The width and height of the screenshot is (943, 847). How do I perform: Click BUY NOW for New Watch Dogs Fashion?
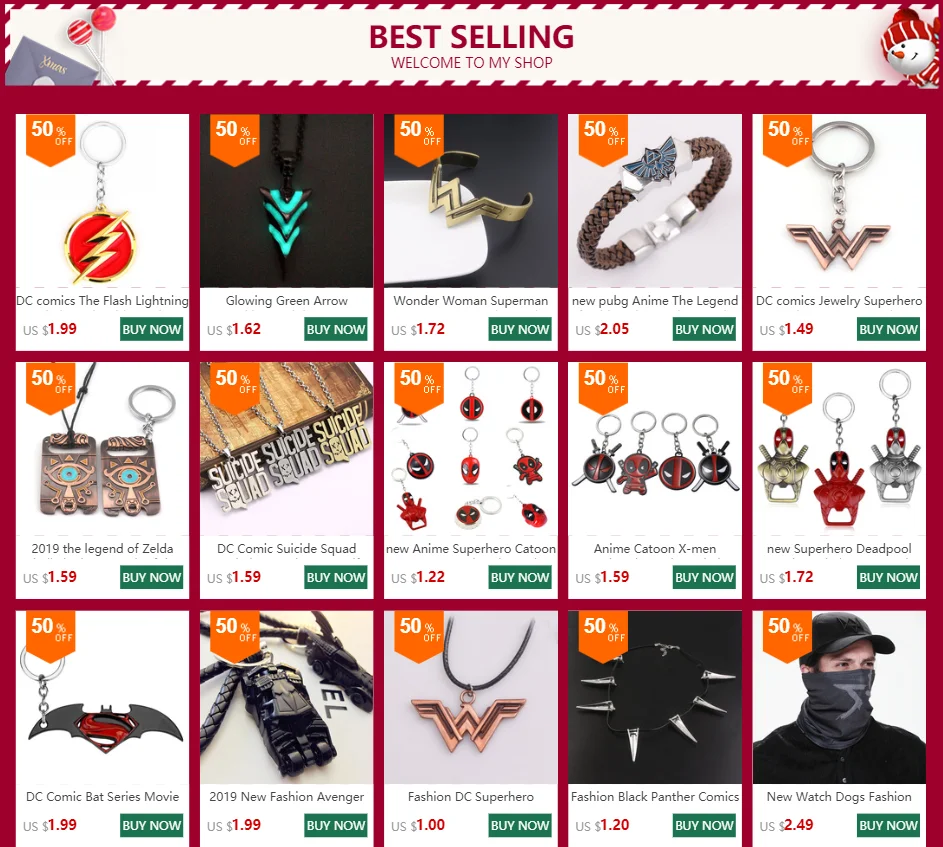click(888, 825)
